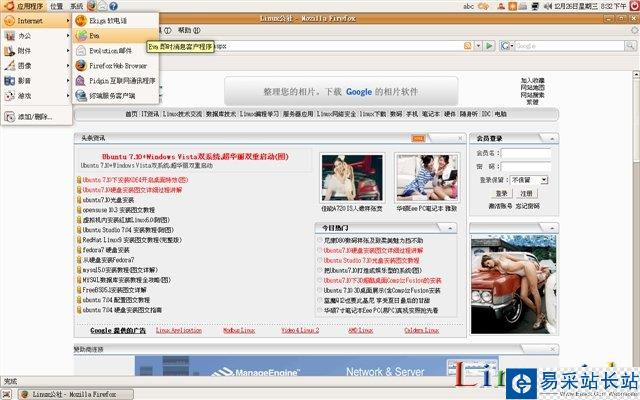Click the keyboard/key tray icon beside abc
Image resolution: width=640 pixels, height=400 pixels.
click(483, 6)
